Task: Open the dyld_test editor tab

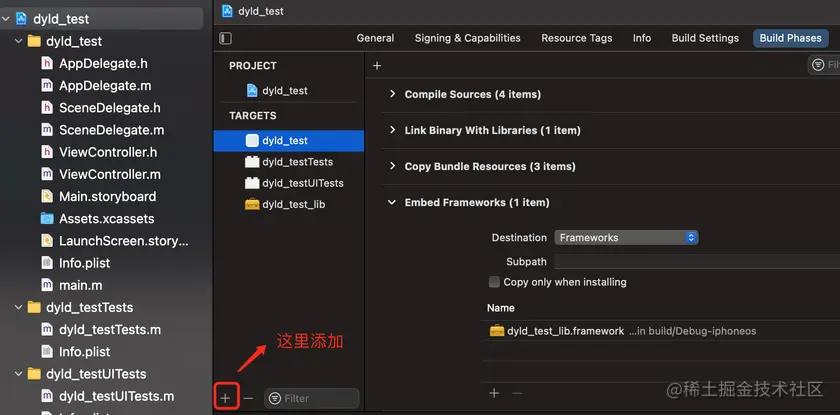Action: 253,11
